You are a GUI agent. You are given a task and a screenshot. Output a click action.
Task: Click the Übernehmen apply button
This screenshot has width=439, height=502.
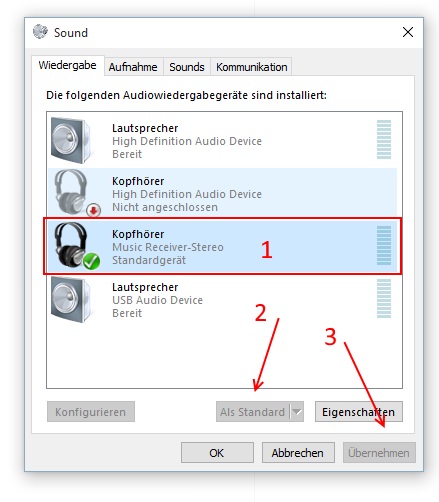click(379, 453)
